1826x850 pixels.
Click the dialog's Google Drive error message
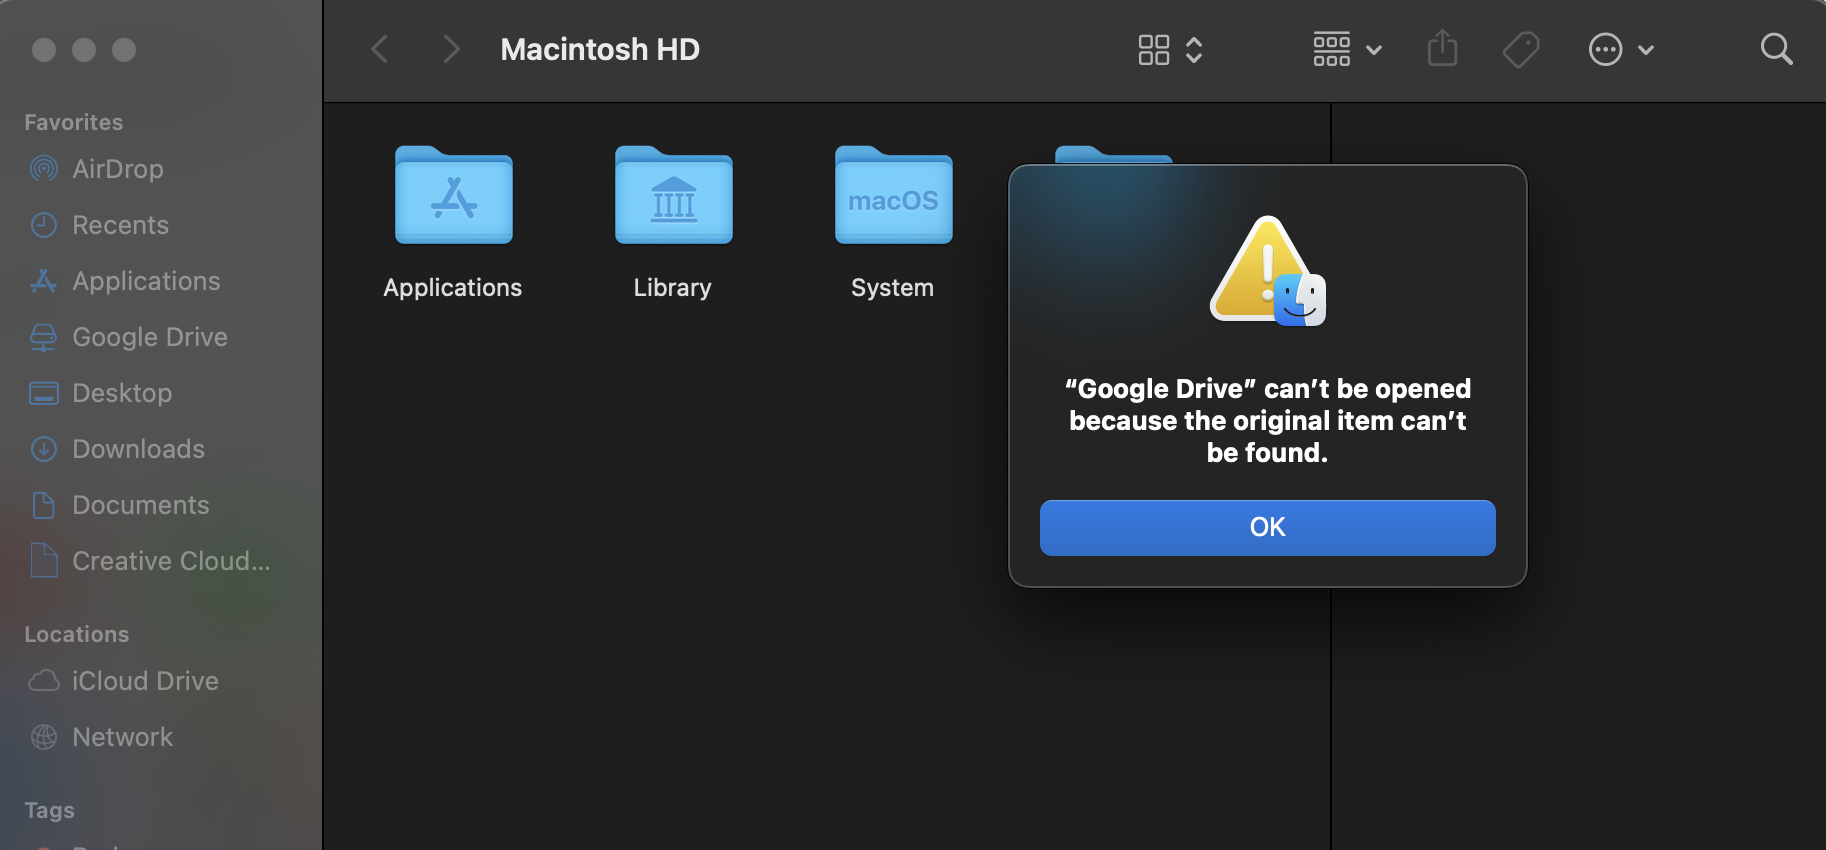1267,420
